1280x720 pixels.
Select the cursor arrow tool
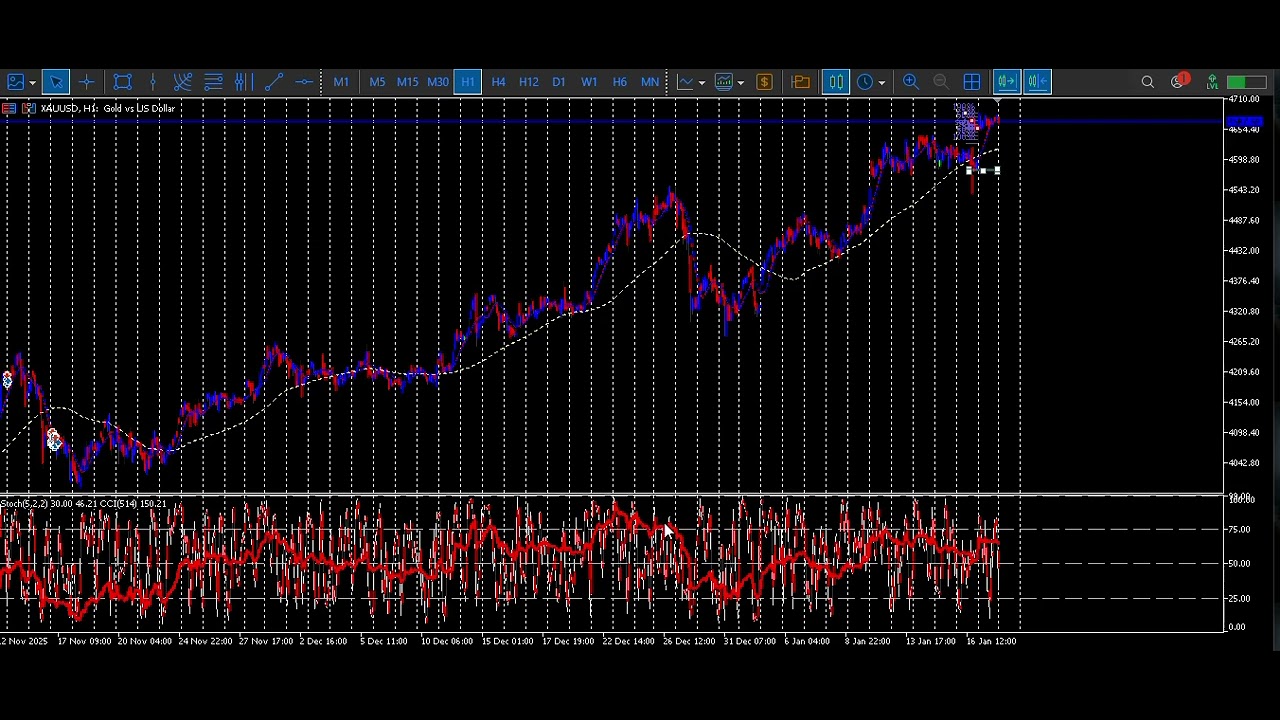(55, 82)
